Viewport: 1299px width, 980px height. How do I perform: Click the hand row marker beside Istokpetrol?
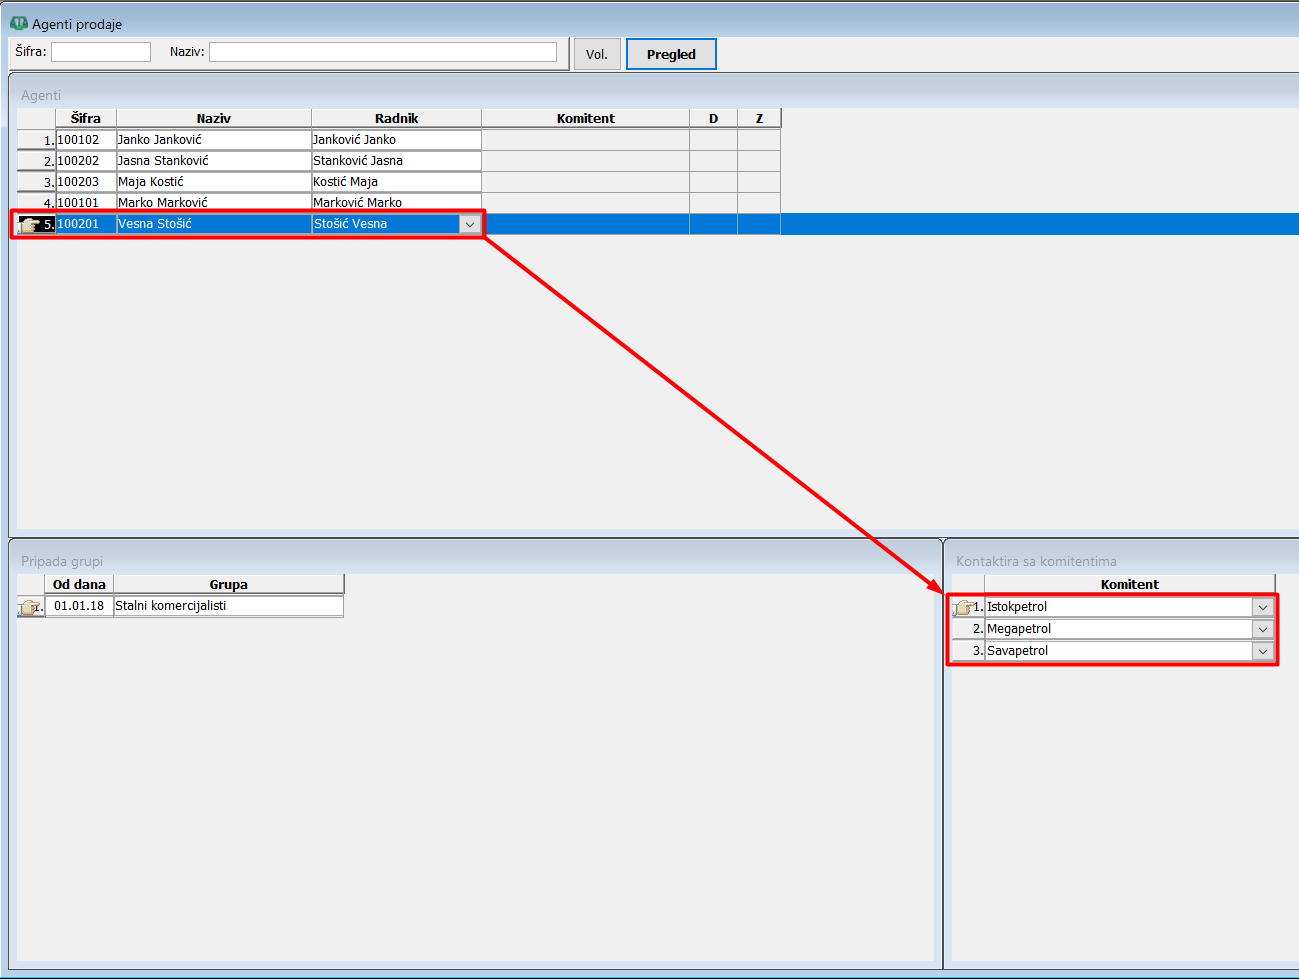(x=964, y=607)
